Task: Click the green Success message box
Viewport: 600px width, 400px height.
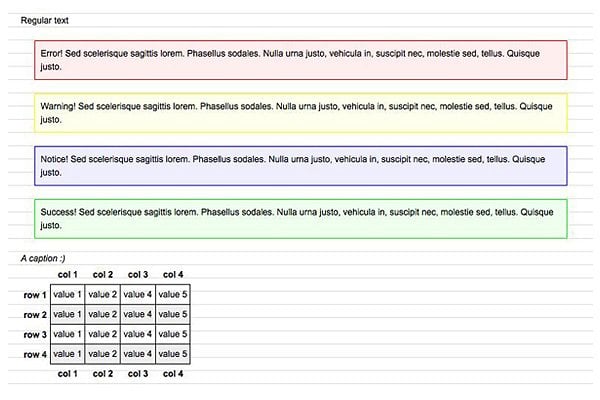Action: coord(300,218)
